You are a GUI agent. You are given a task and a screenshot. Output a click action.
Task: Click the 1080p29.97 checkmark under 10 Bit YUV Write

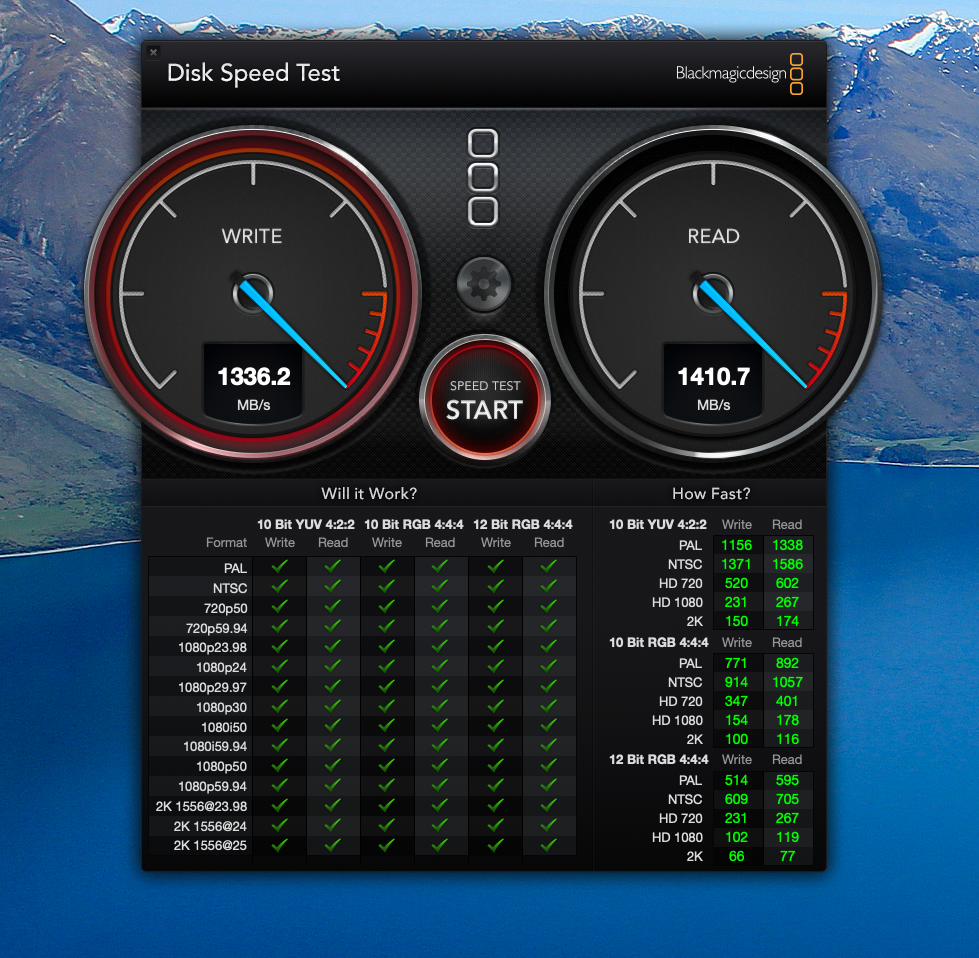pyautogui.click(x=280, y=686)
